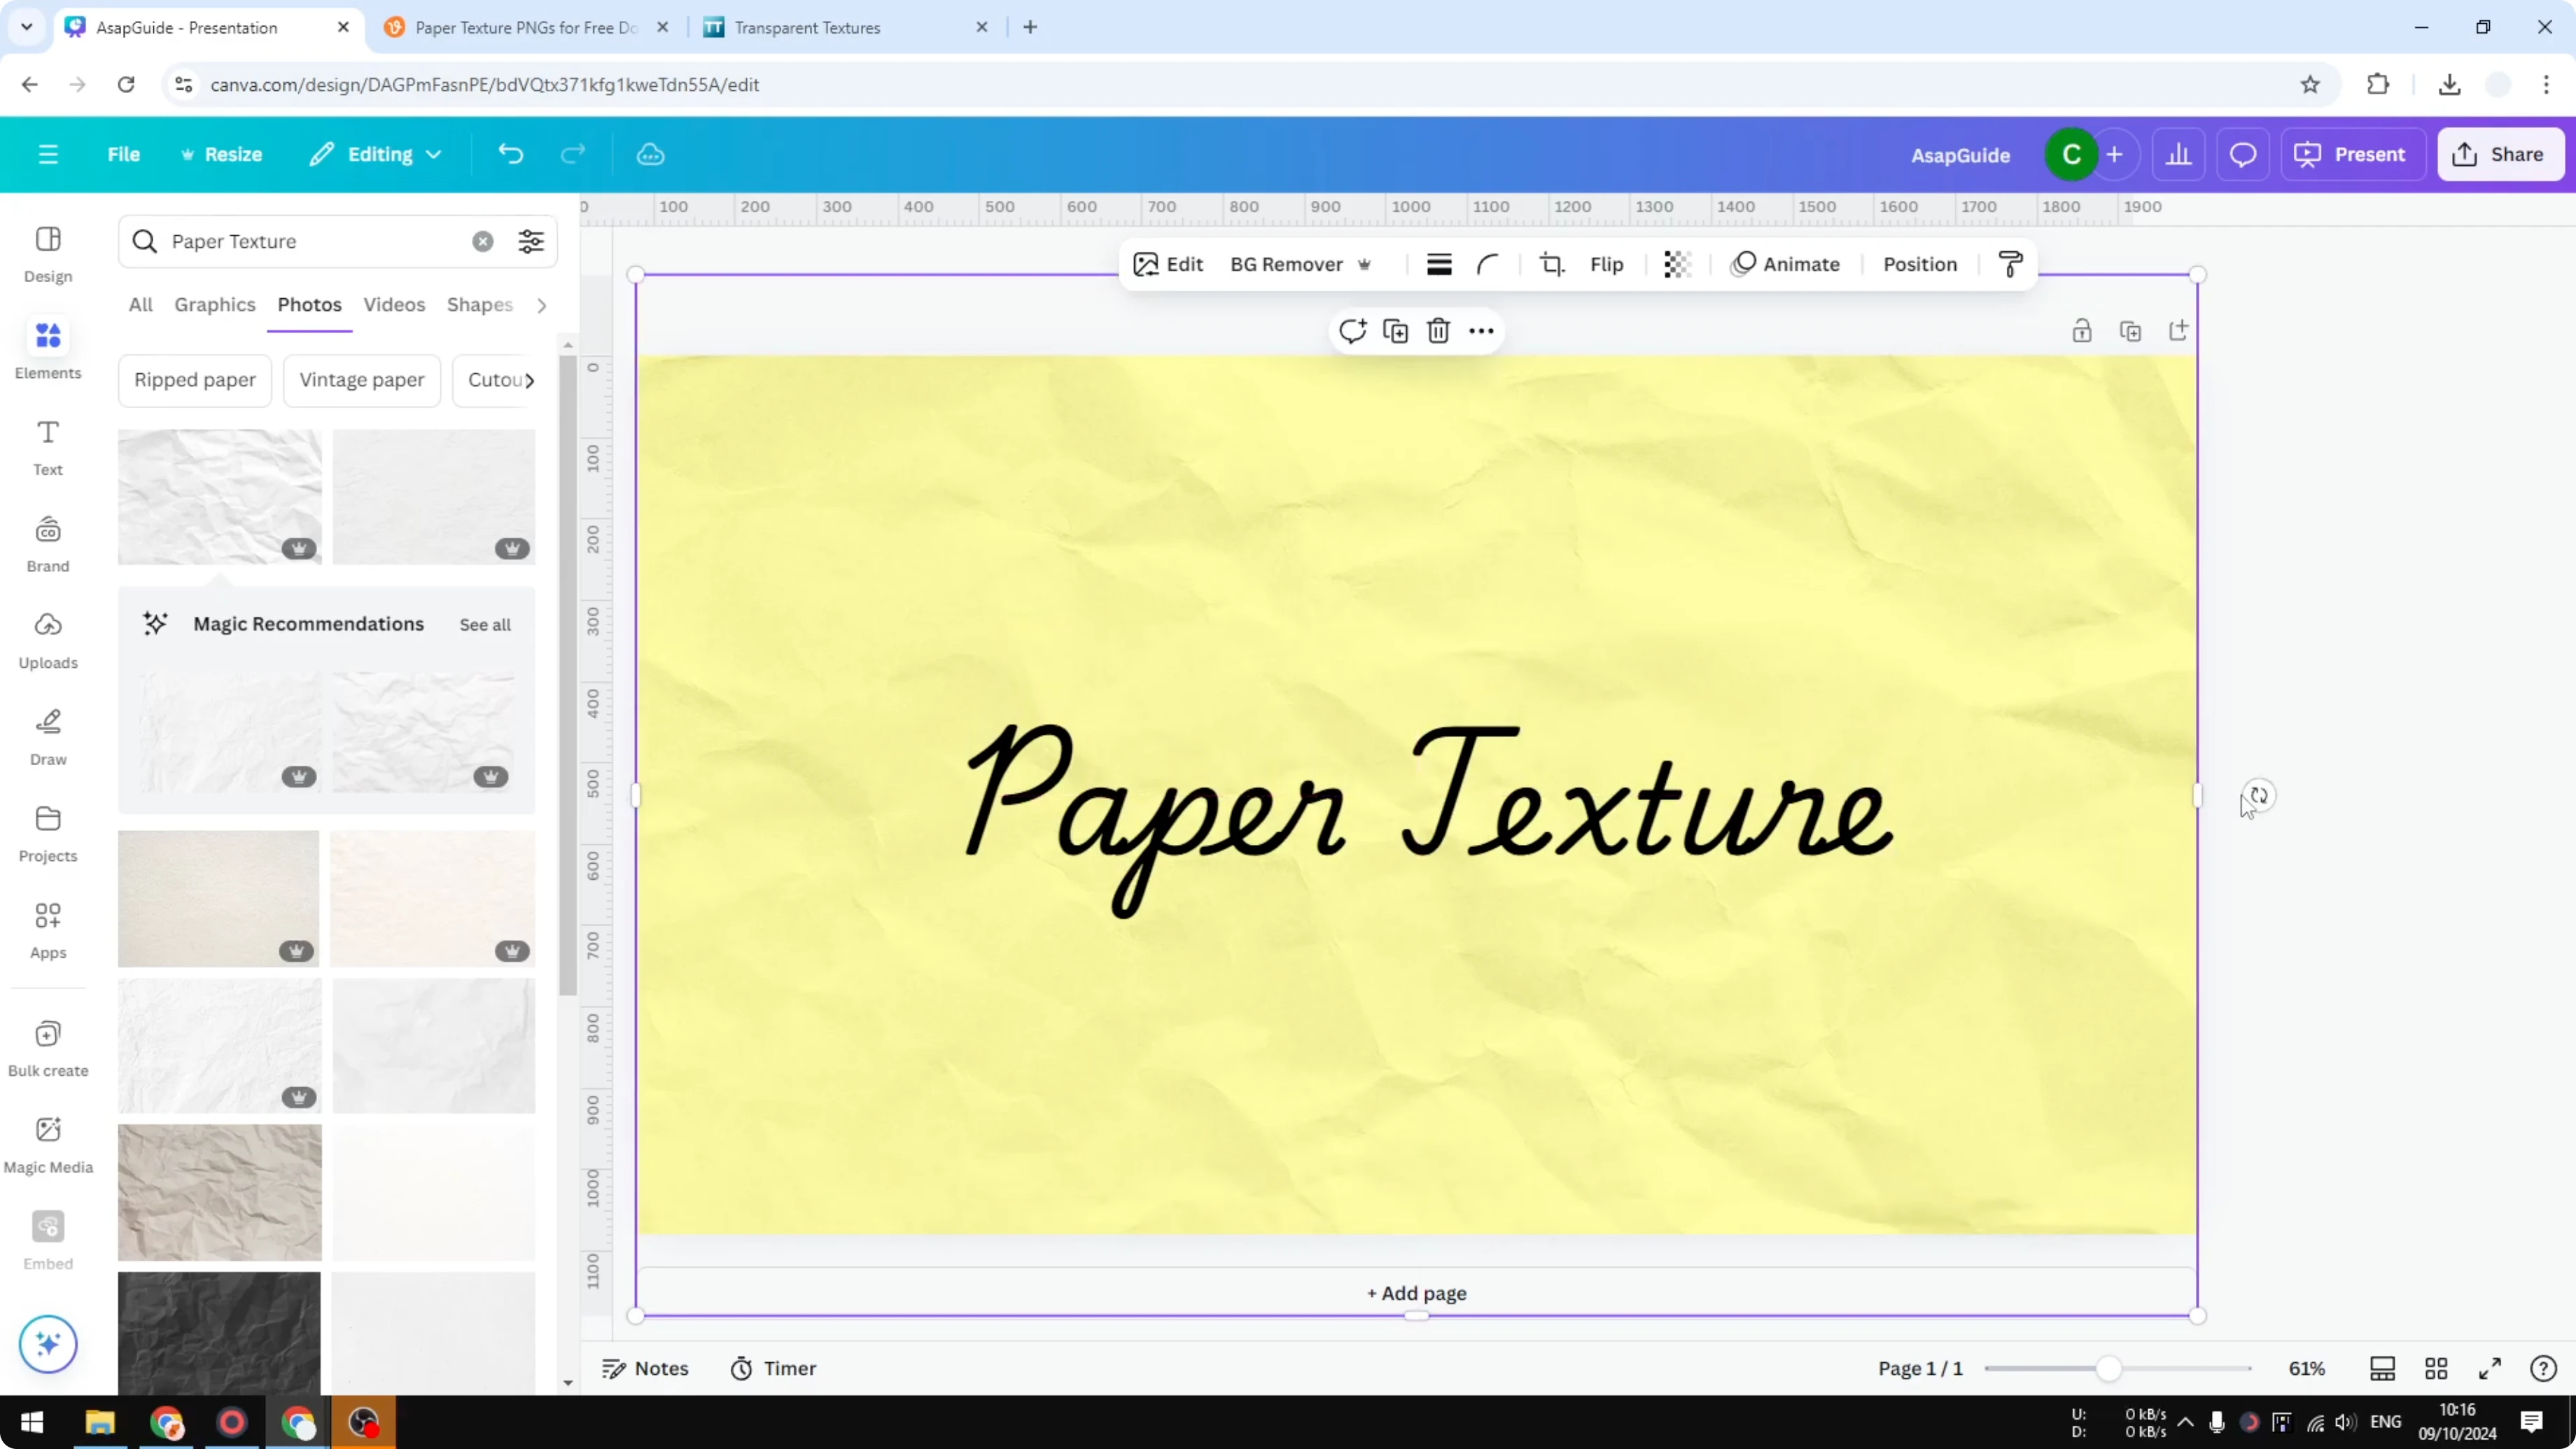Click the Present button
This screenshot has width=2576, height=1449.
(2353, 154)
